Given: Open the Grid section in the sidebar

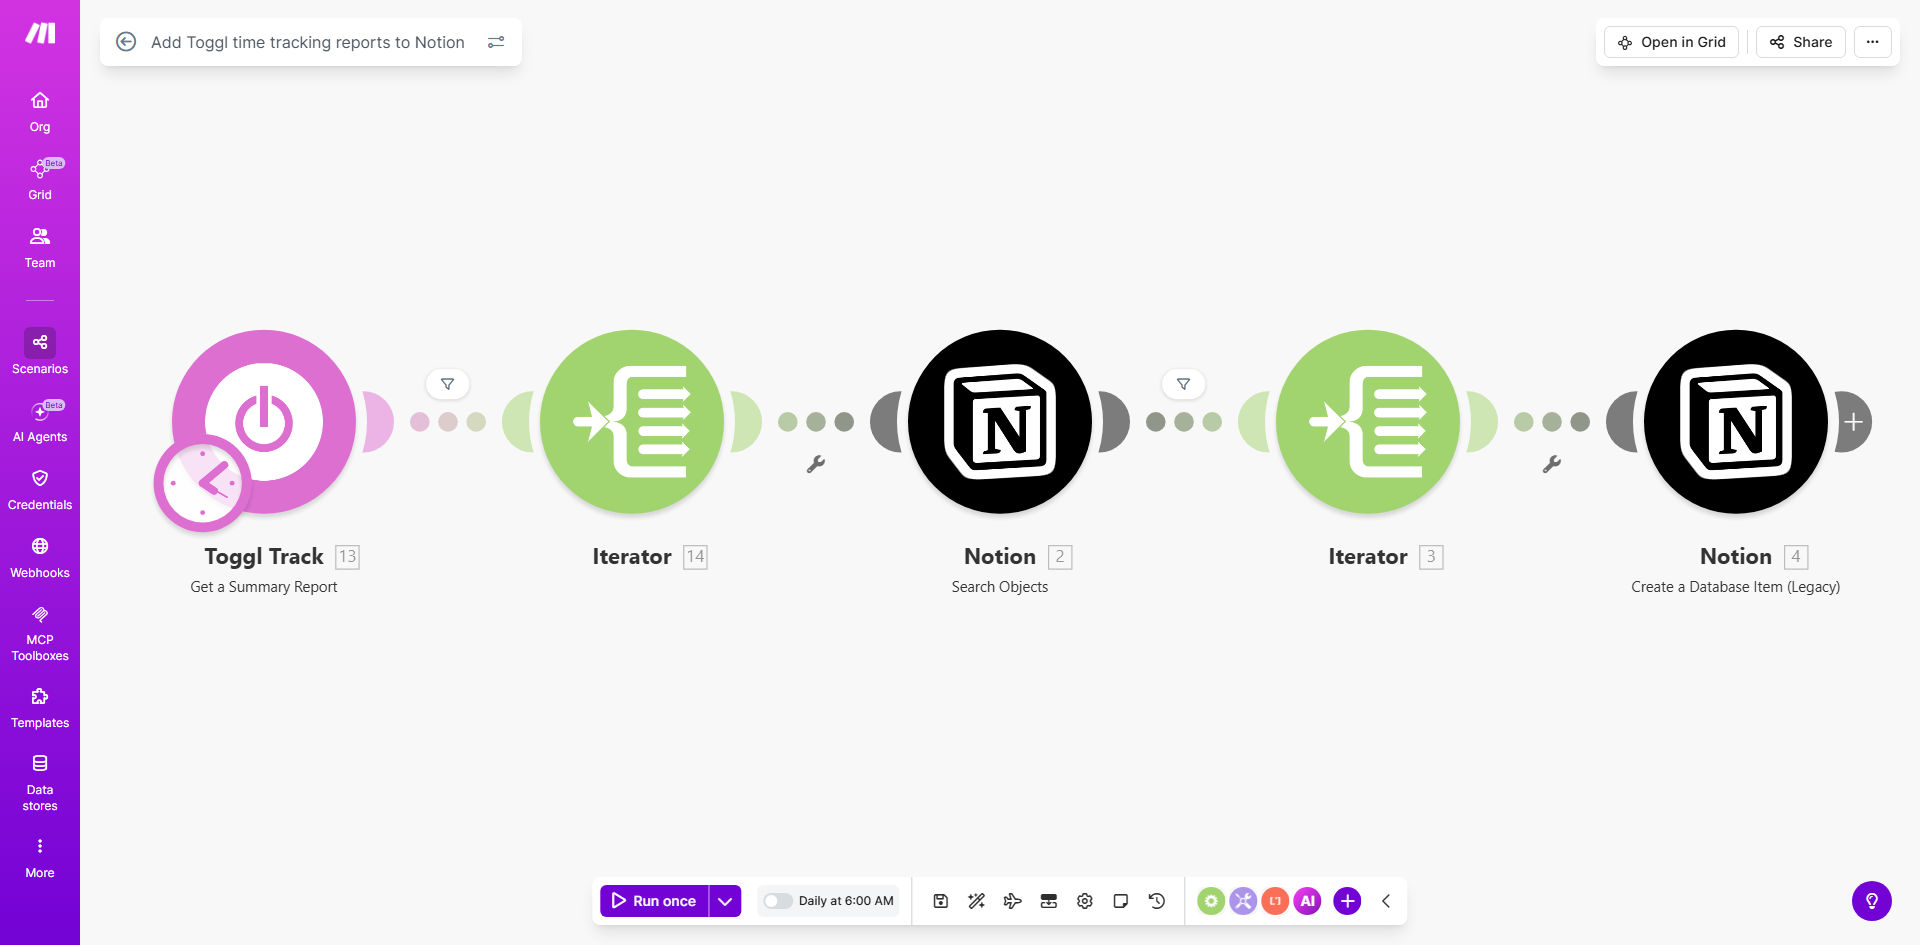Looking at the screenshot, I should (40, 179).
